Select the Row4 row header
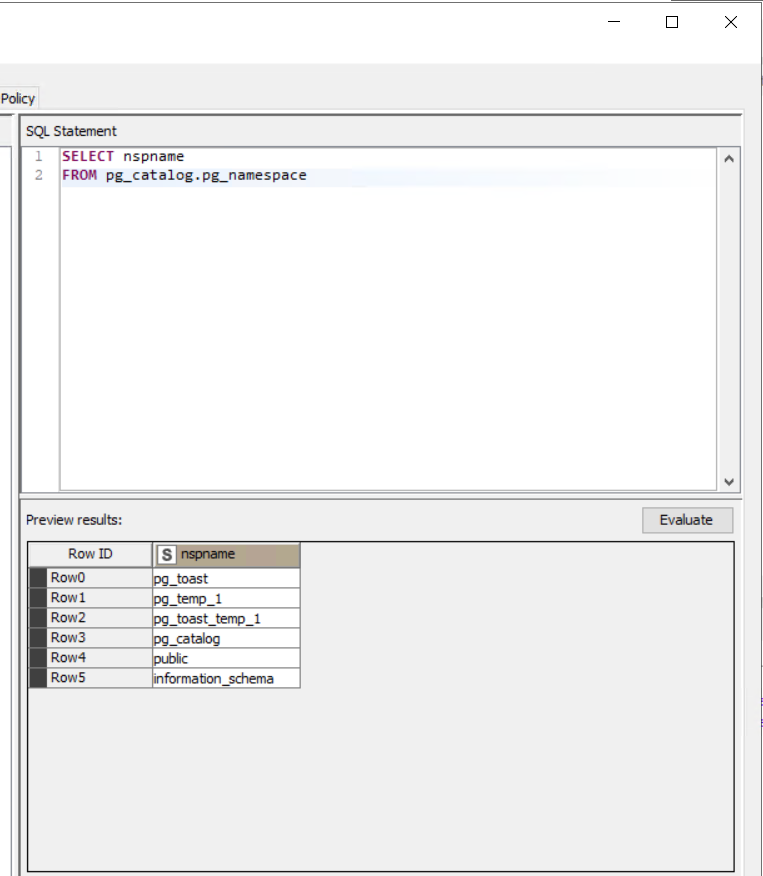Screen dimensions: 763x876 (x=90, y=658)
